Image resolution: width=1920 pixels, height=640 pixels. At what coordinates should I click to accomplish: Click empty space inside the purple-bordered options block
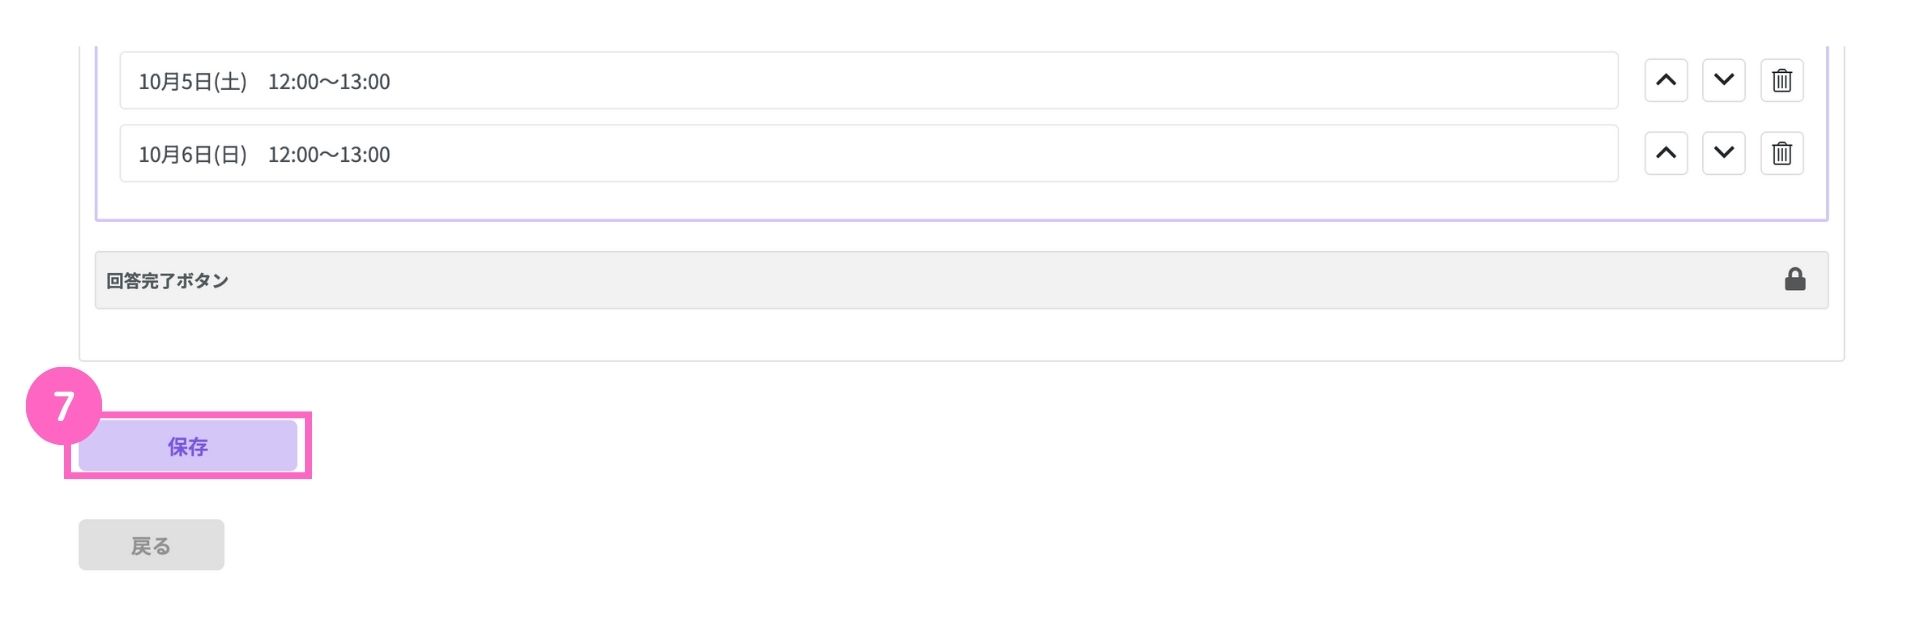(x=961, y=200)
